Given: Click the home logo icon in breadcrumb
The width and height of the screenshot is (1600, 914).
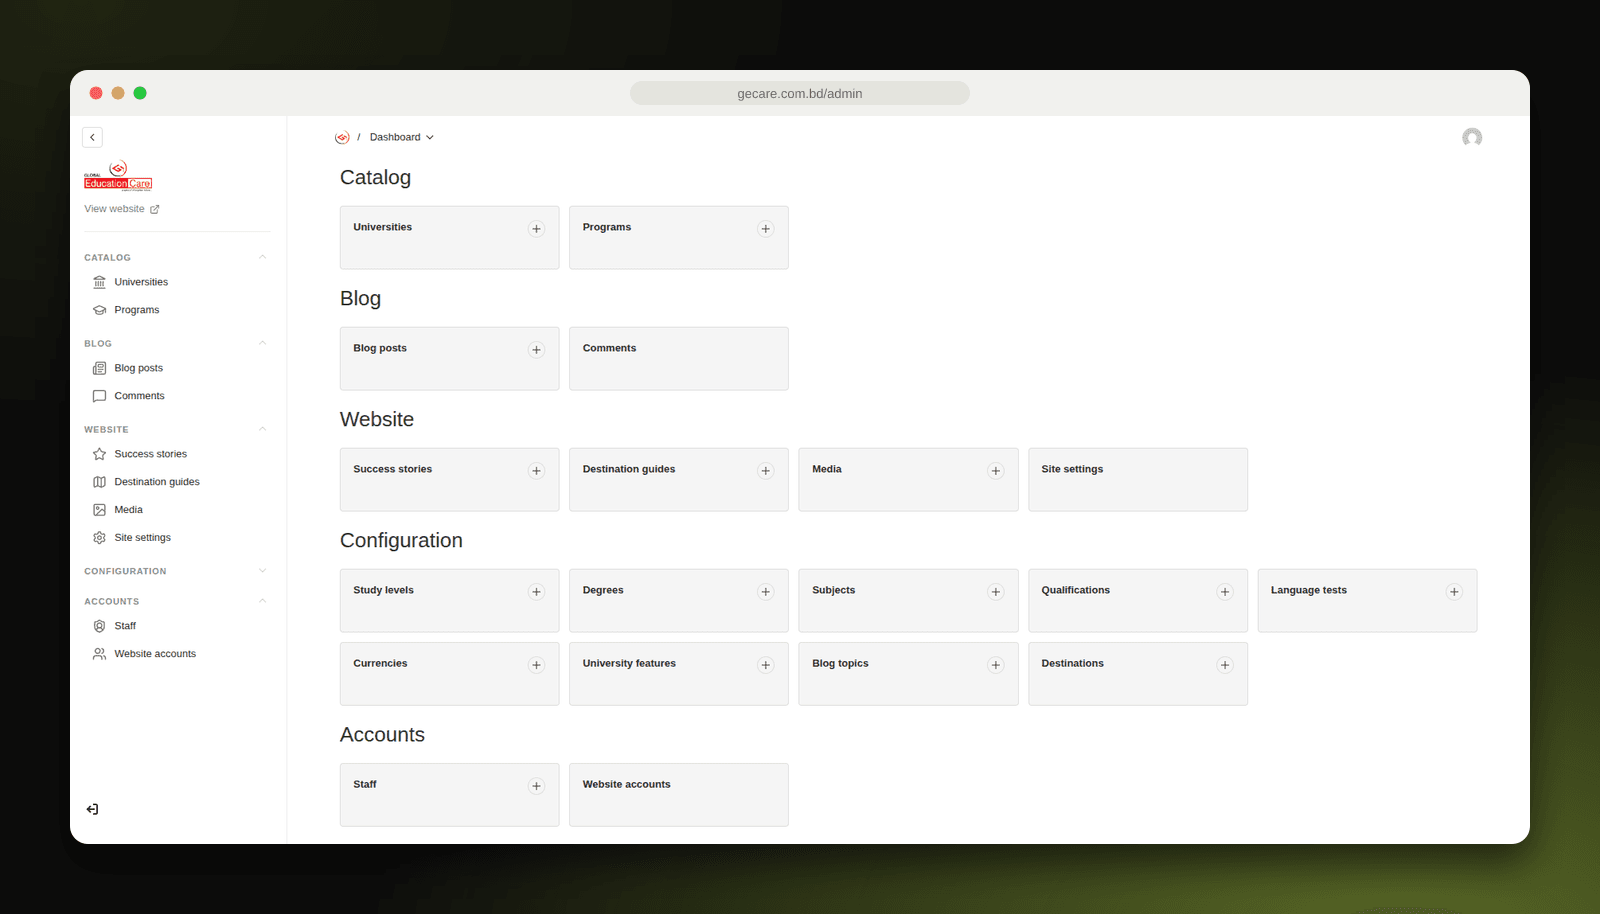Looking at the screenshot, I should 342,137.
